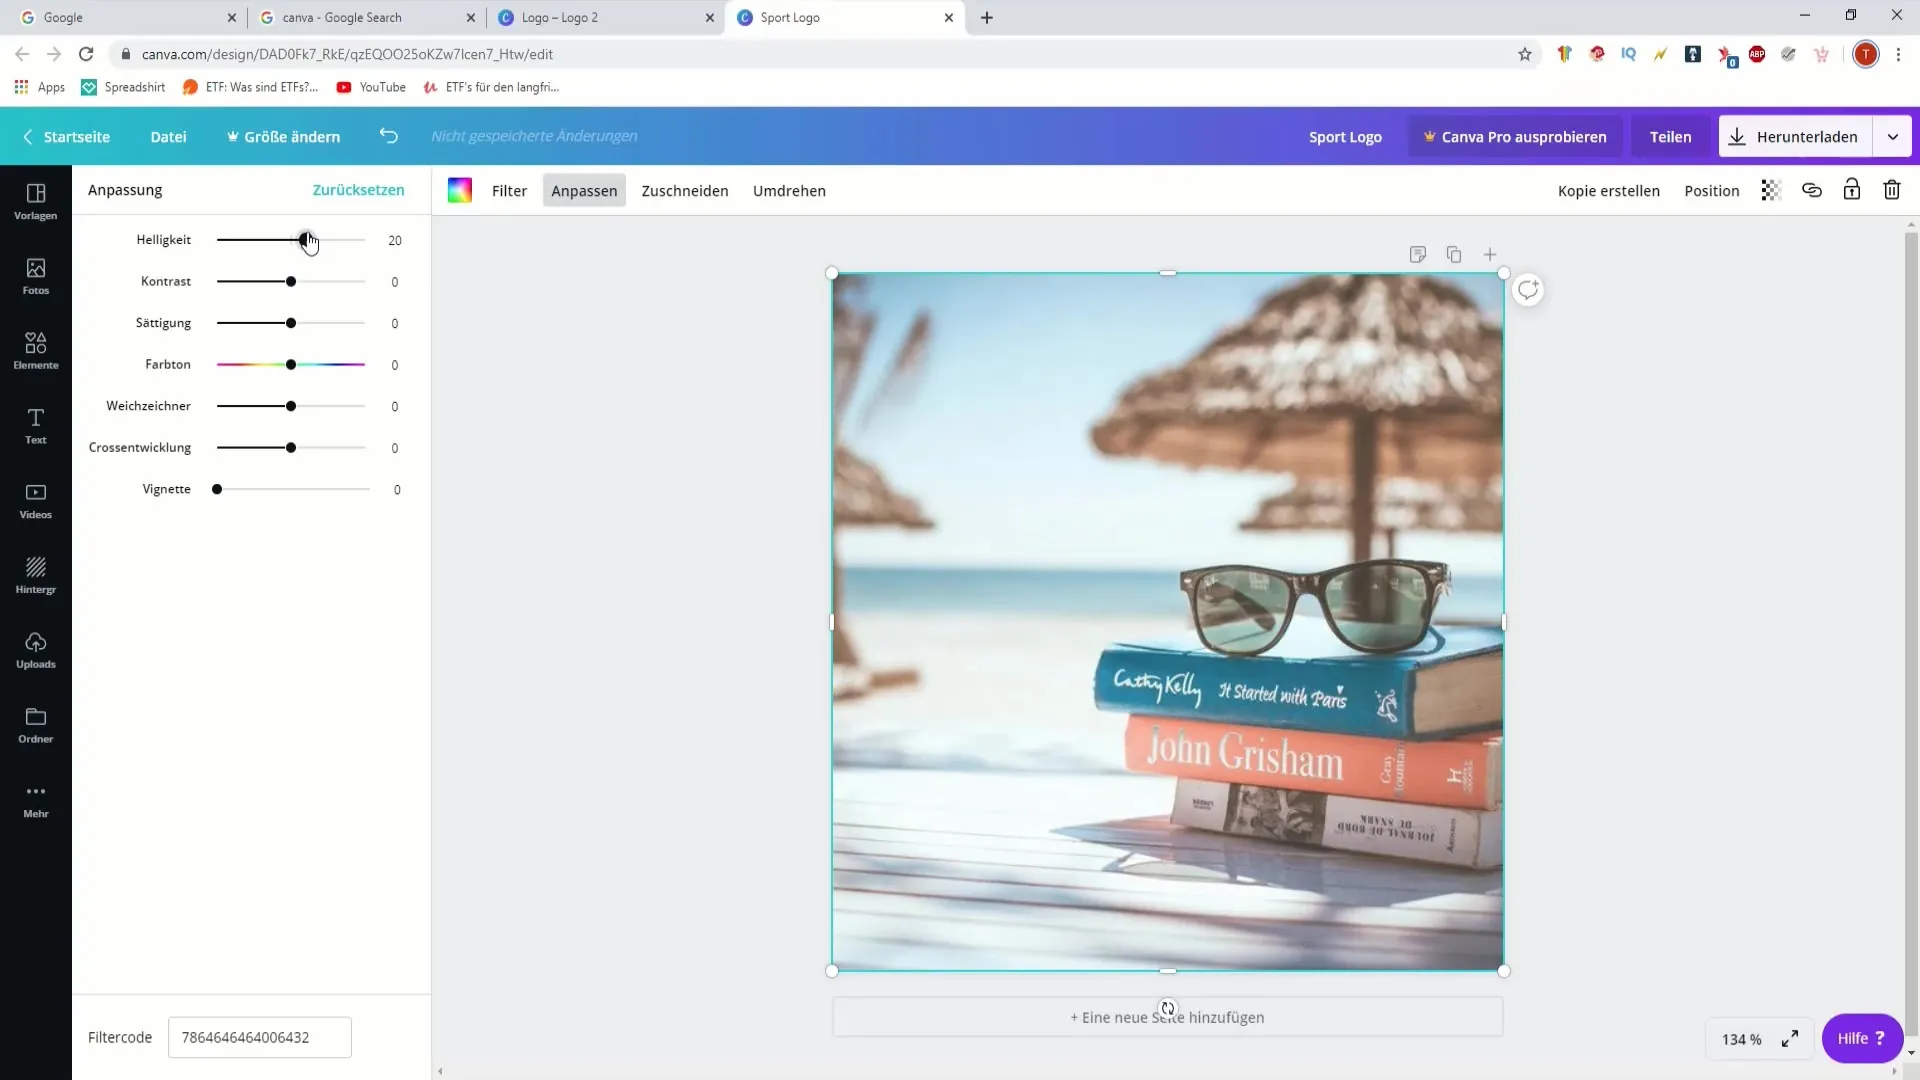The image size is (1920, 1080).
Task: Open the Videos sidebar panel
Action: click(x=36, y=501)
